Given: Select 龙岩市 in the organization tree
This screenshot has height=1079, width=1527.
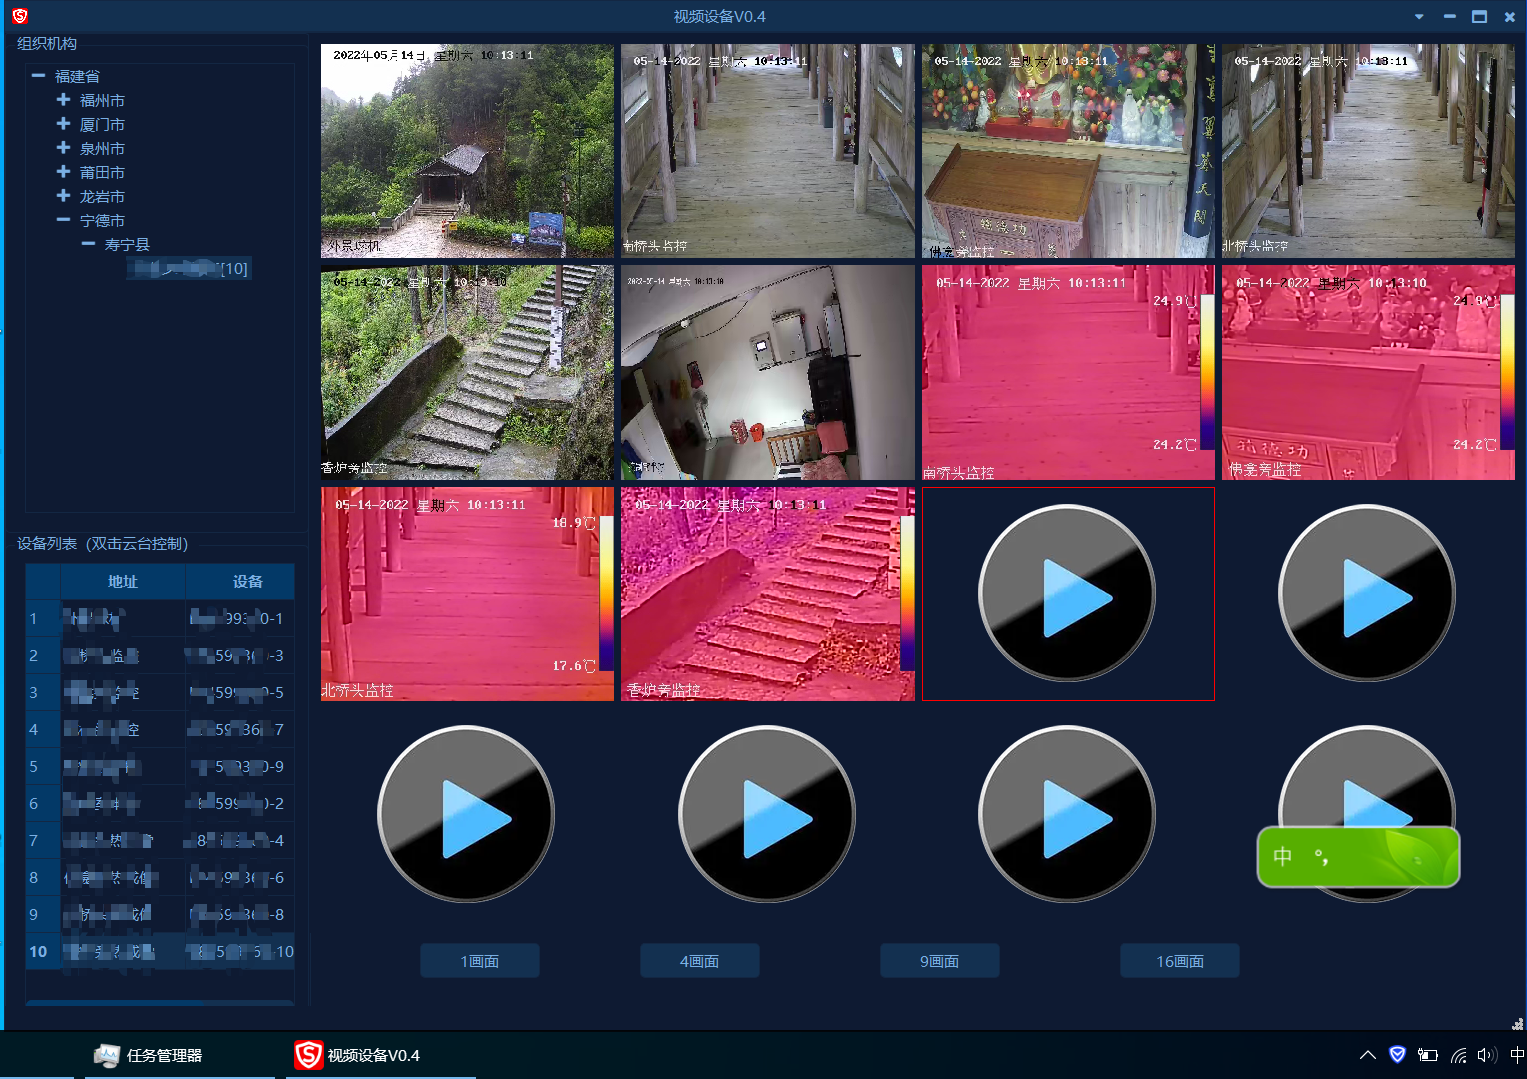Looking at the screenshot, I should click(x=102, y=196).
